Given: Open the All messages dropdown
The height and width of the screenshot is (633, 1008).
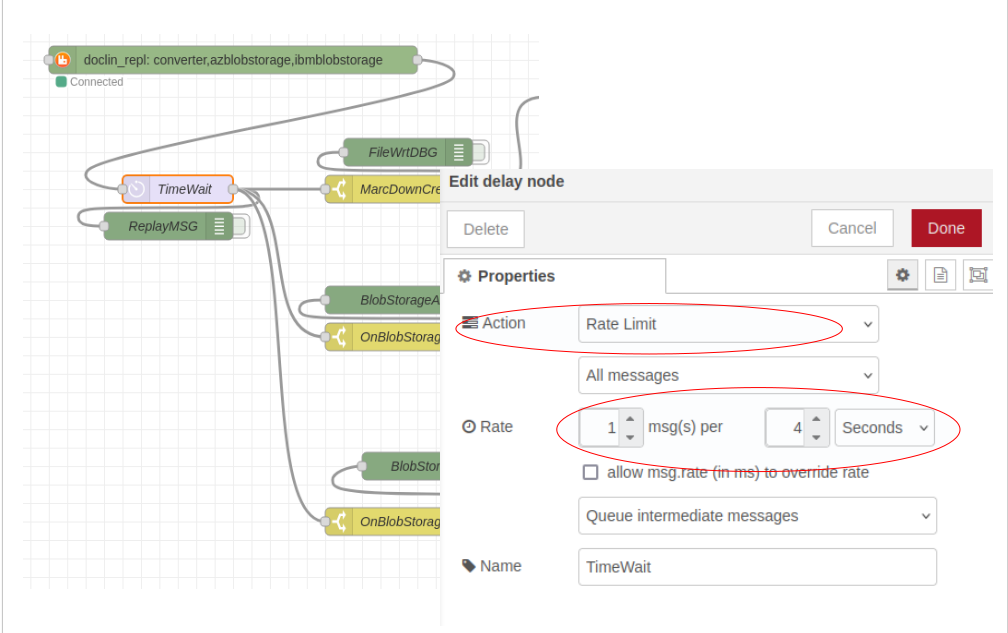Looking at the screenshot, I should 728,376.
